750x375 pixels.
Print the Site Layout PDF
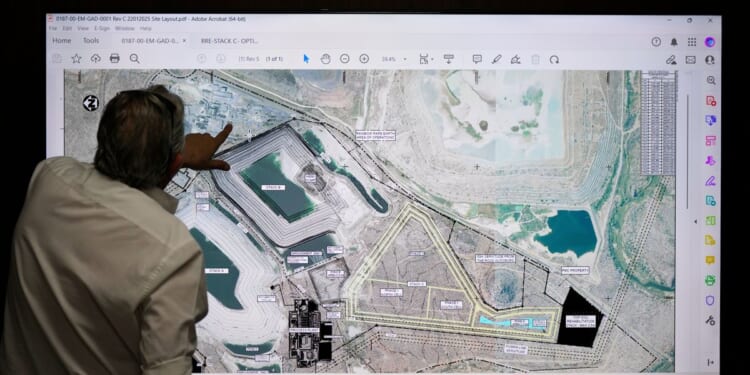[115, 58]
